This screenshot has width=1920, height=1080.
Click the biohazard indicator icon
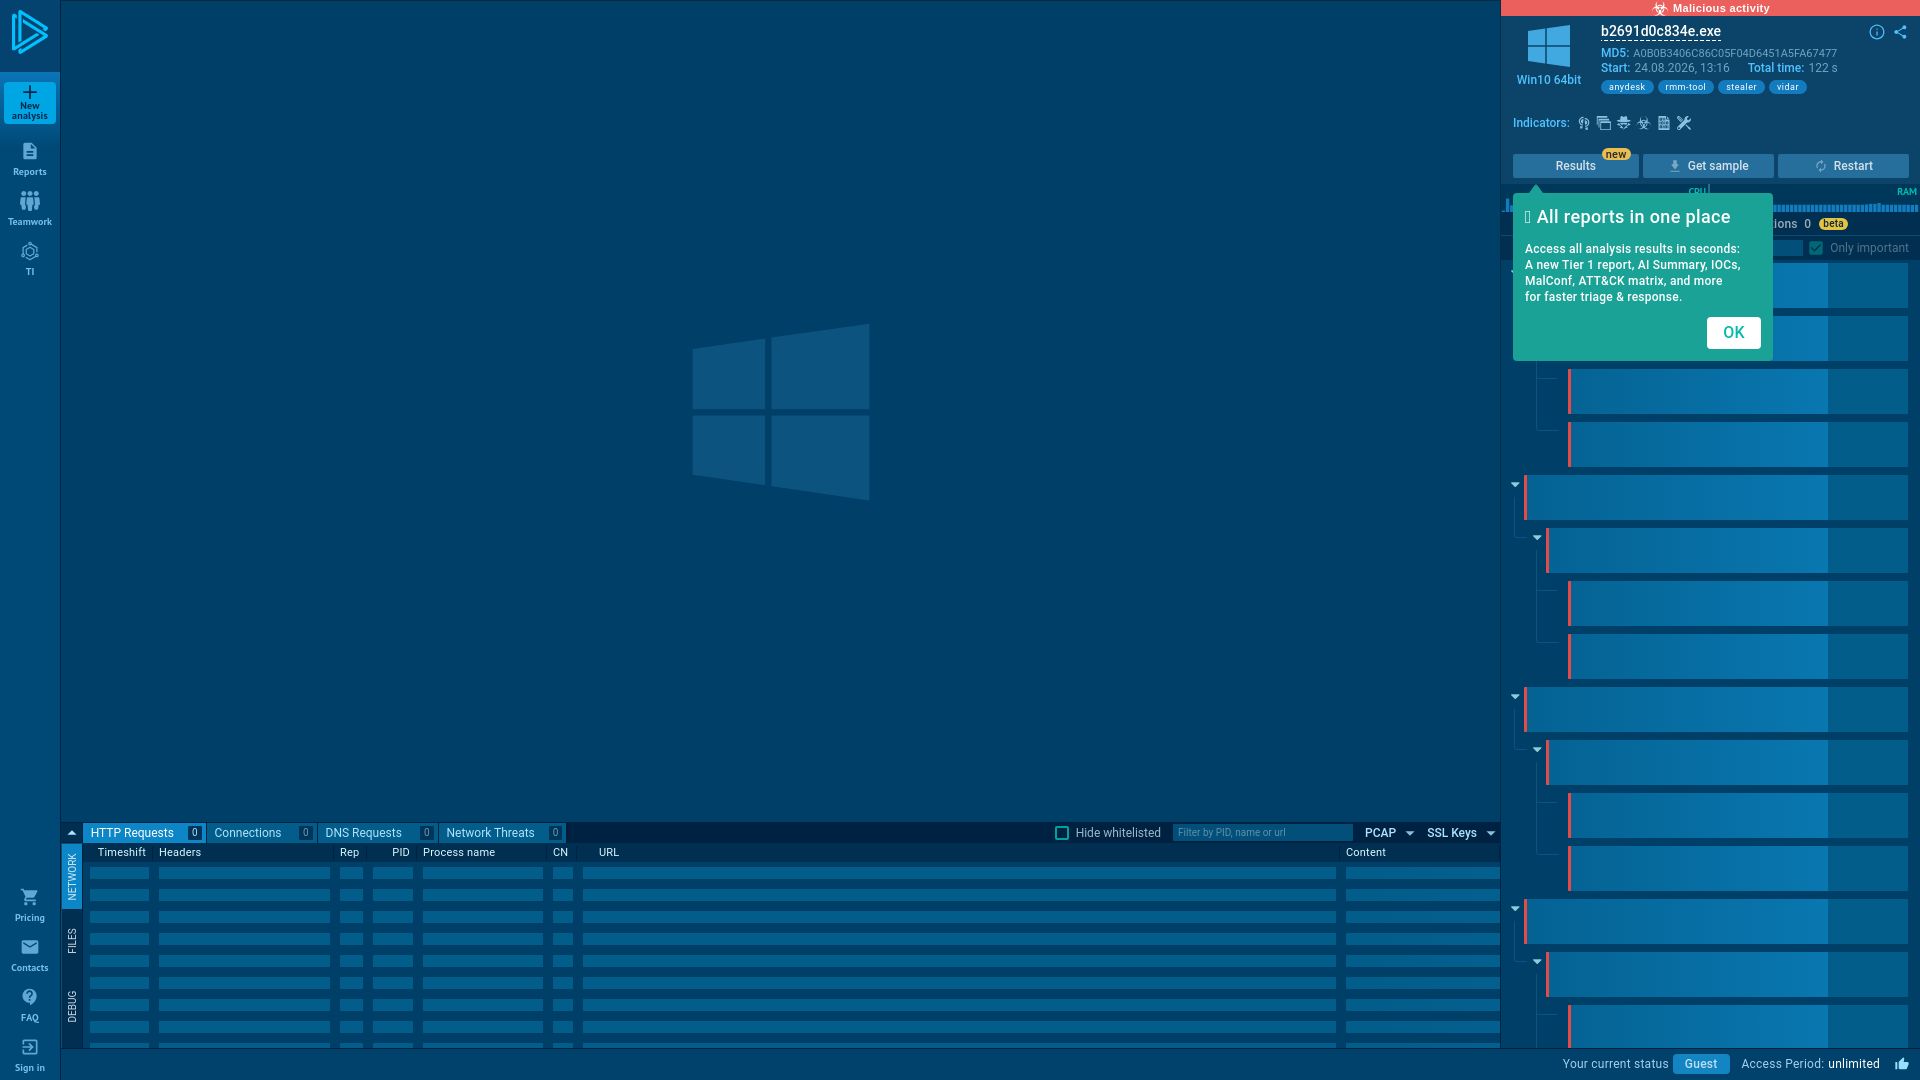(x=1644, y=123)
